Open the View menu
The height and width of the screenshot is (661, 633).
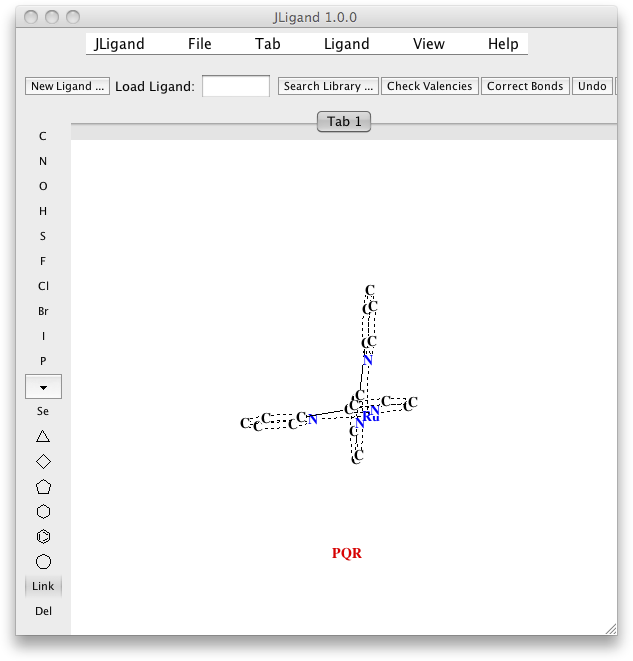pyautogui.click(x=429, y=44)
